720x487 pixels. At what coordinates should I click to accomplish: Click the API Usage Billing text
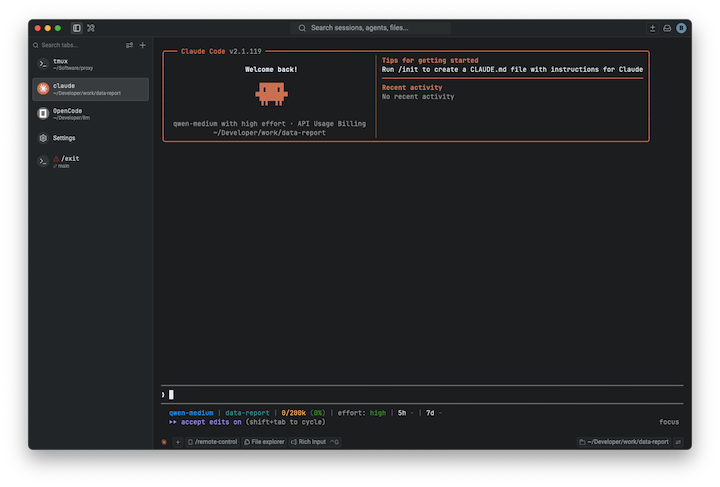click(x=332, y=124)
